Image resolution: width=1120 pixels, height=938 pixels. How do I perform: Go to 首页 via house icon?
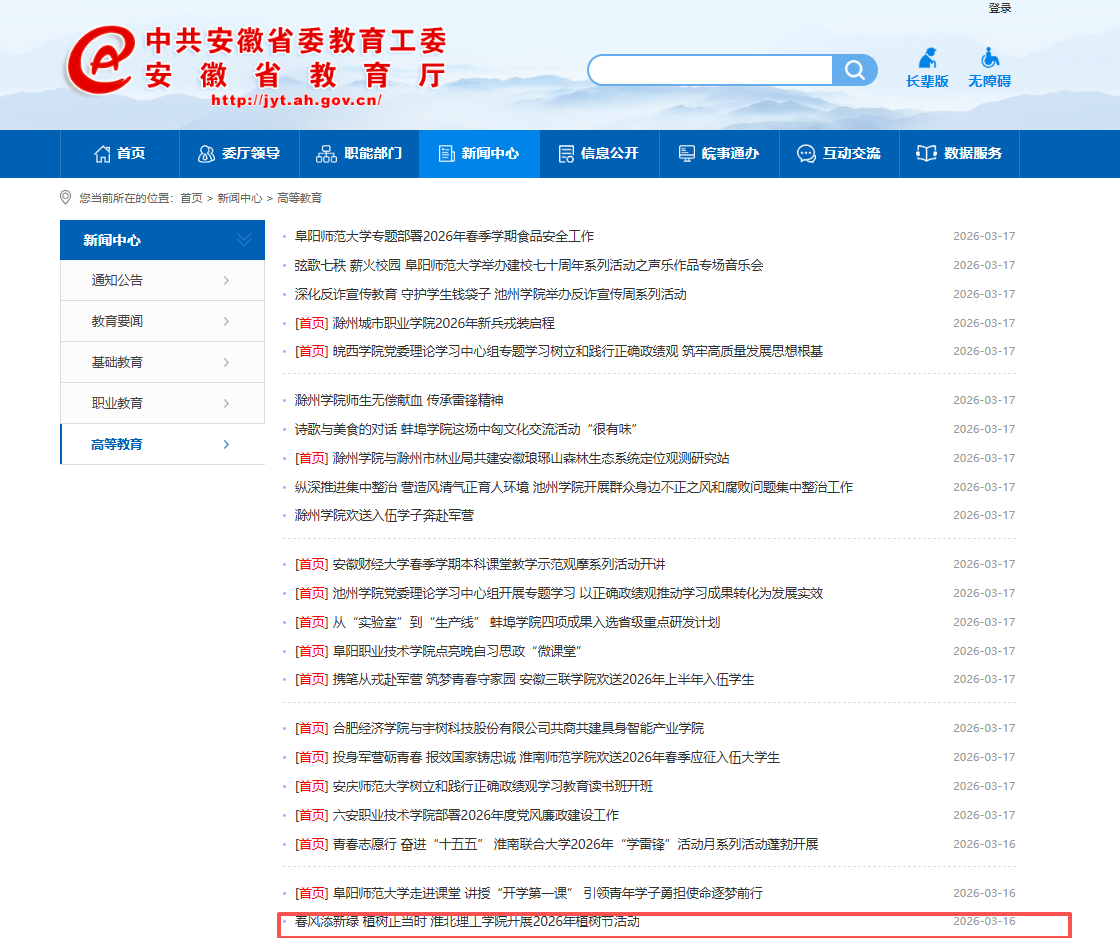click(103, 154)
